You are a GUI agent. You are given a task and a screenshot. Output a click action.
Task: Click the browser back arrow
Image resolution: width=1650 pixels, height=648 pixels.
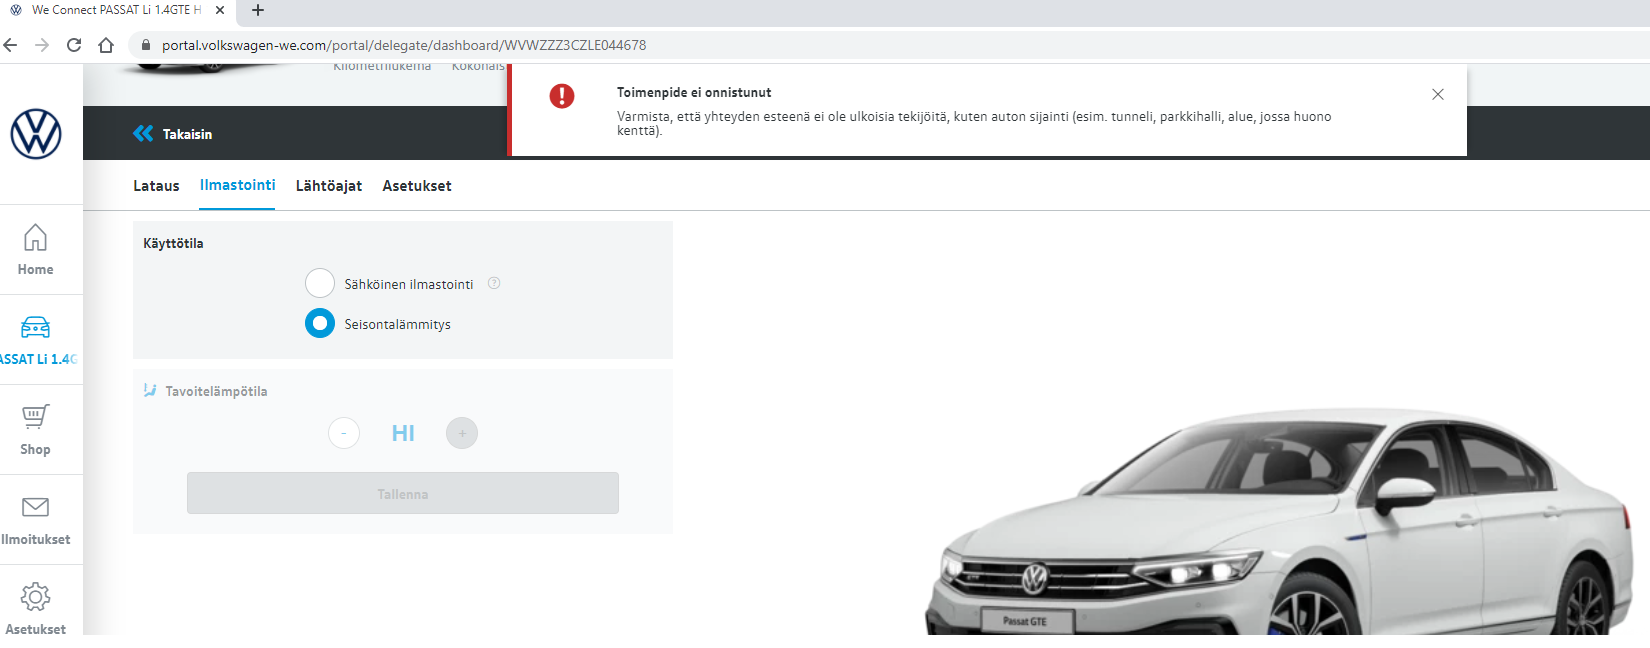point(11,45)
